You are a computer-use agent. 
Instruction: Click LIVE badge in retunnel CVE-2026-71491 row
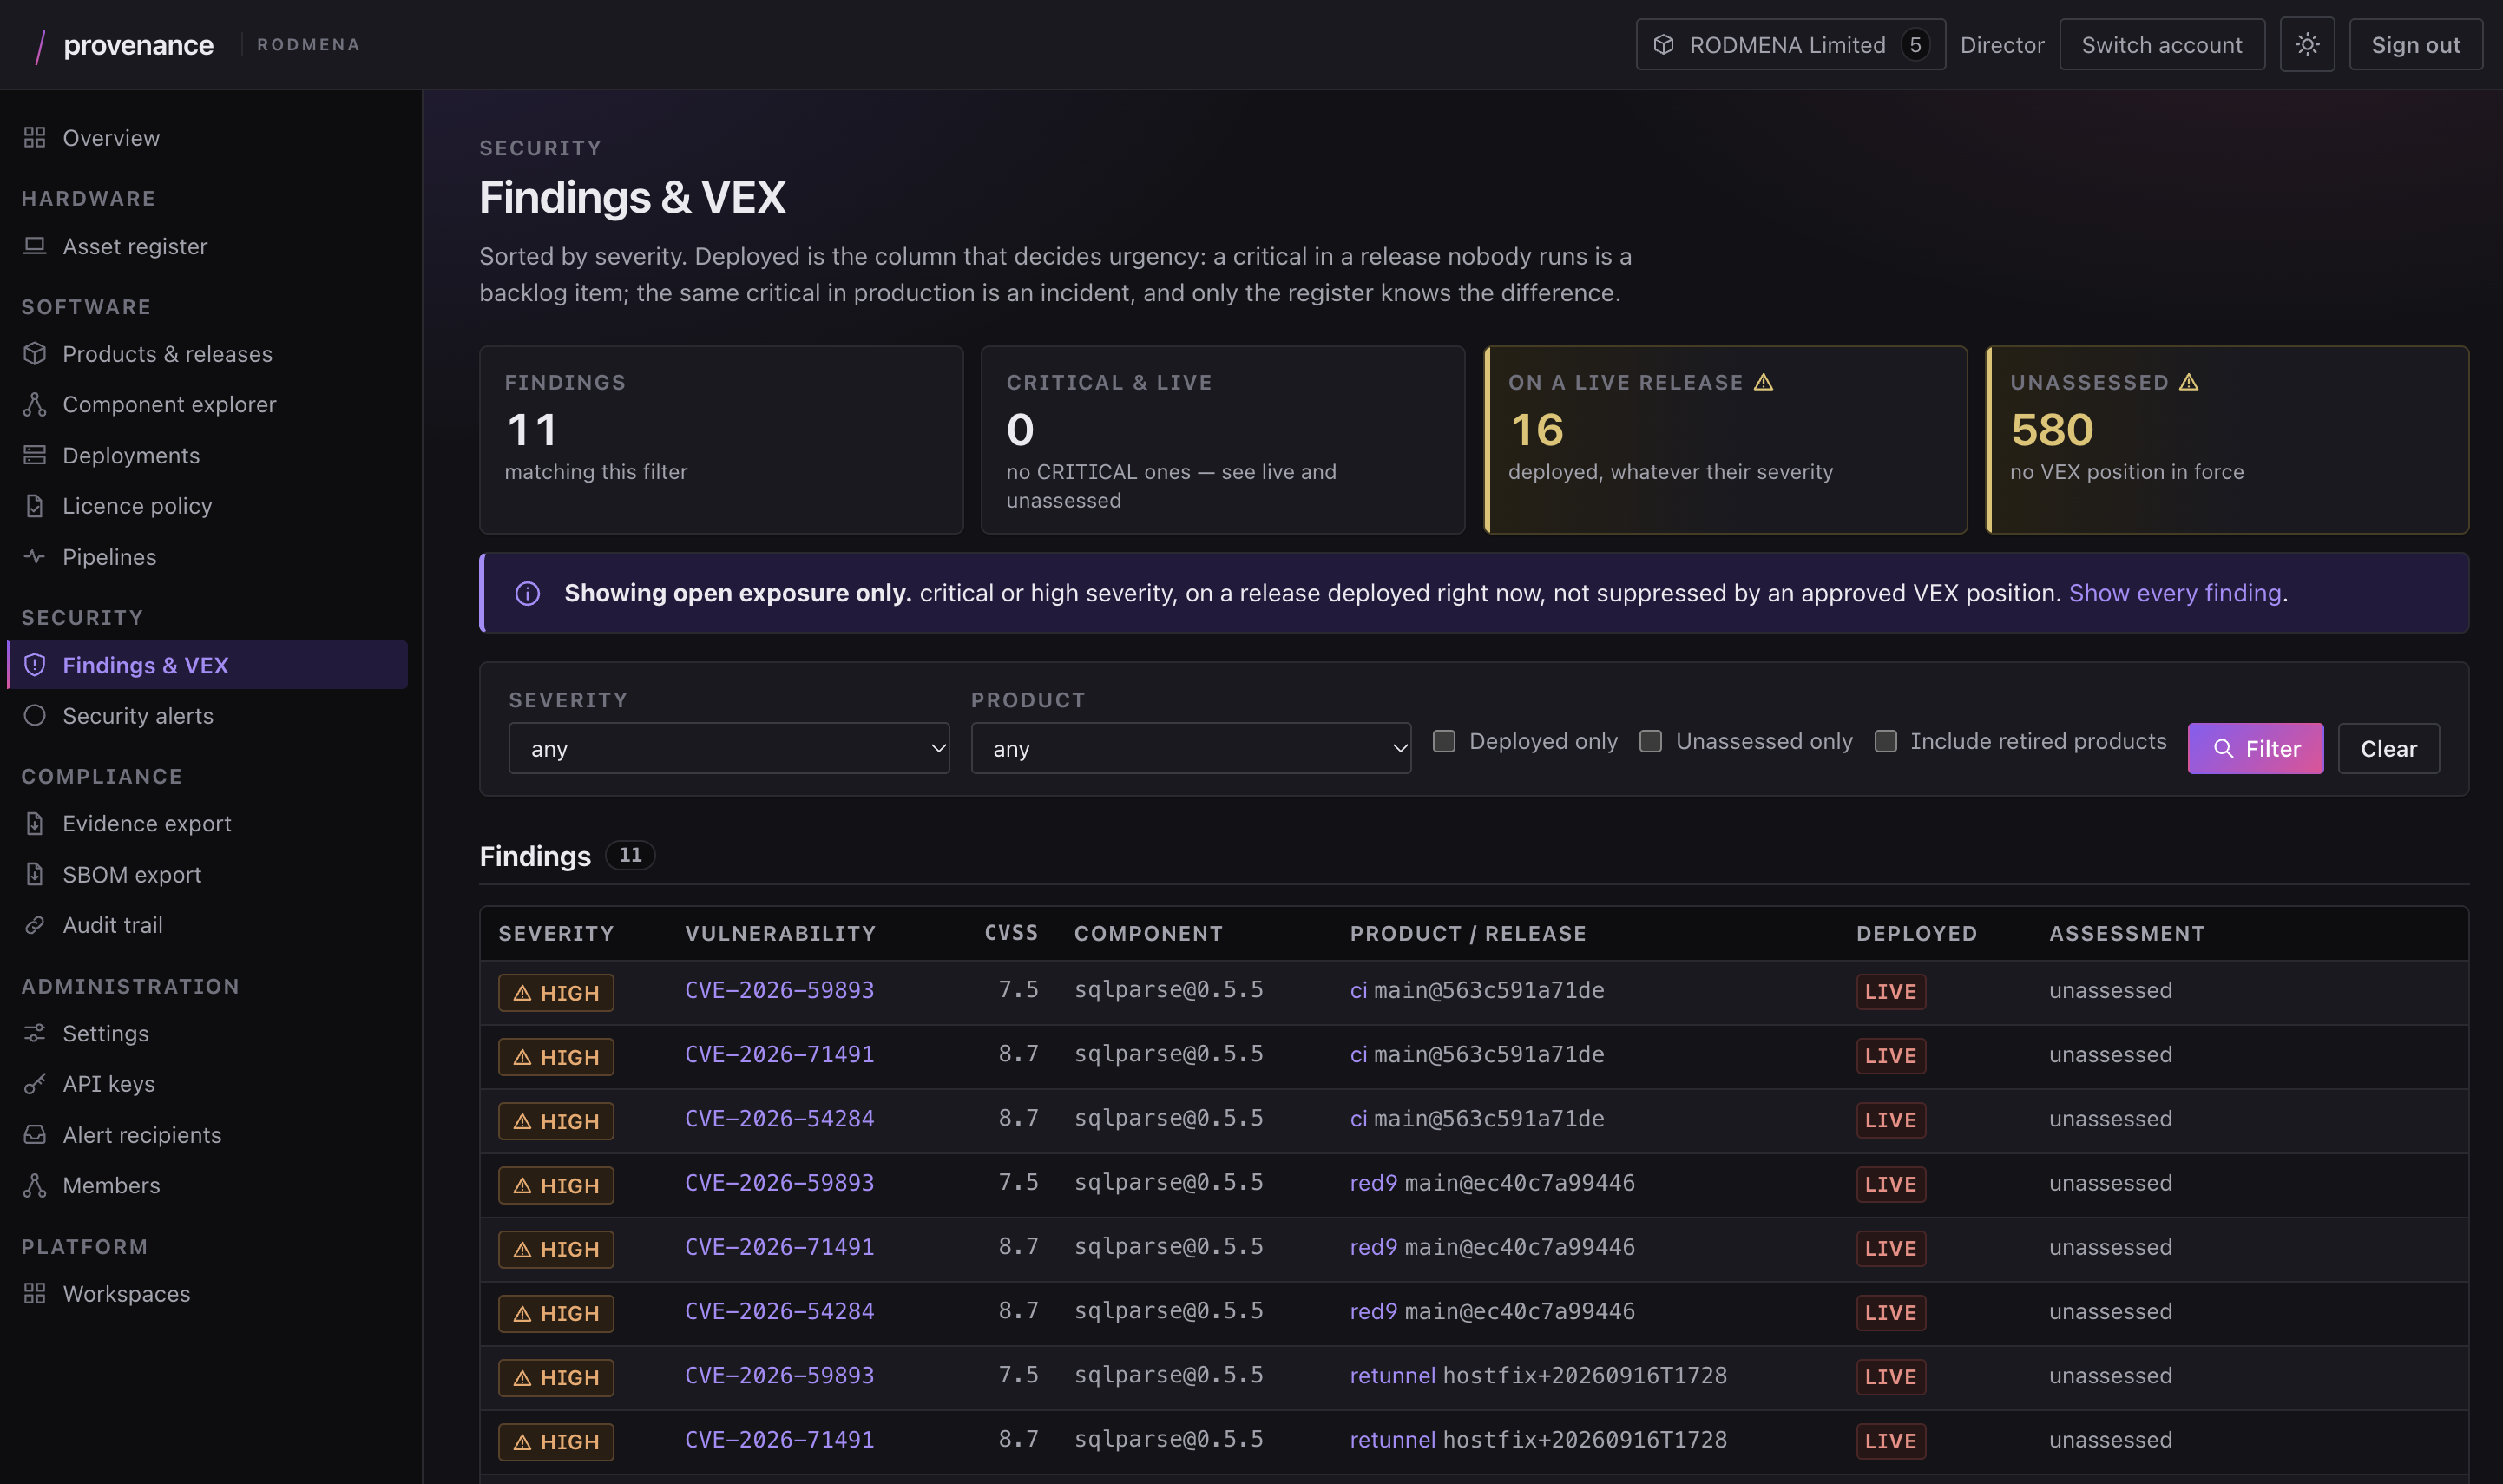pyautogui.click(x=1891, y=1441)
